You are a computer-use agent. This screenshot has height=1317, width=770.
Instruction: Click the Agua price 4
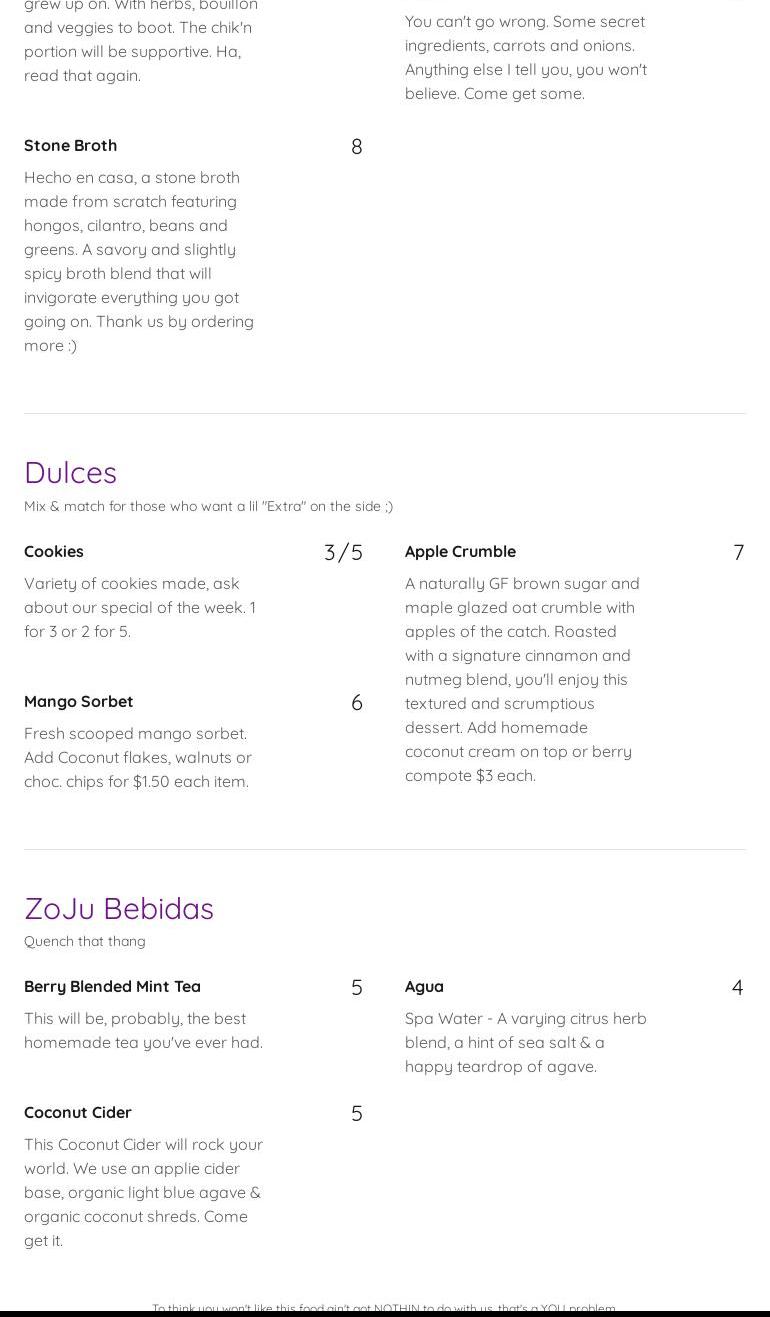coord(737,988)
